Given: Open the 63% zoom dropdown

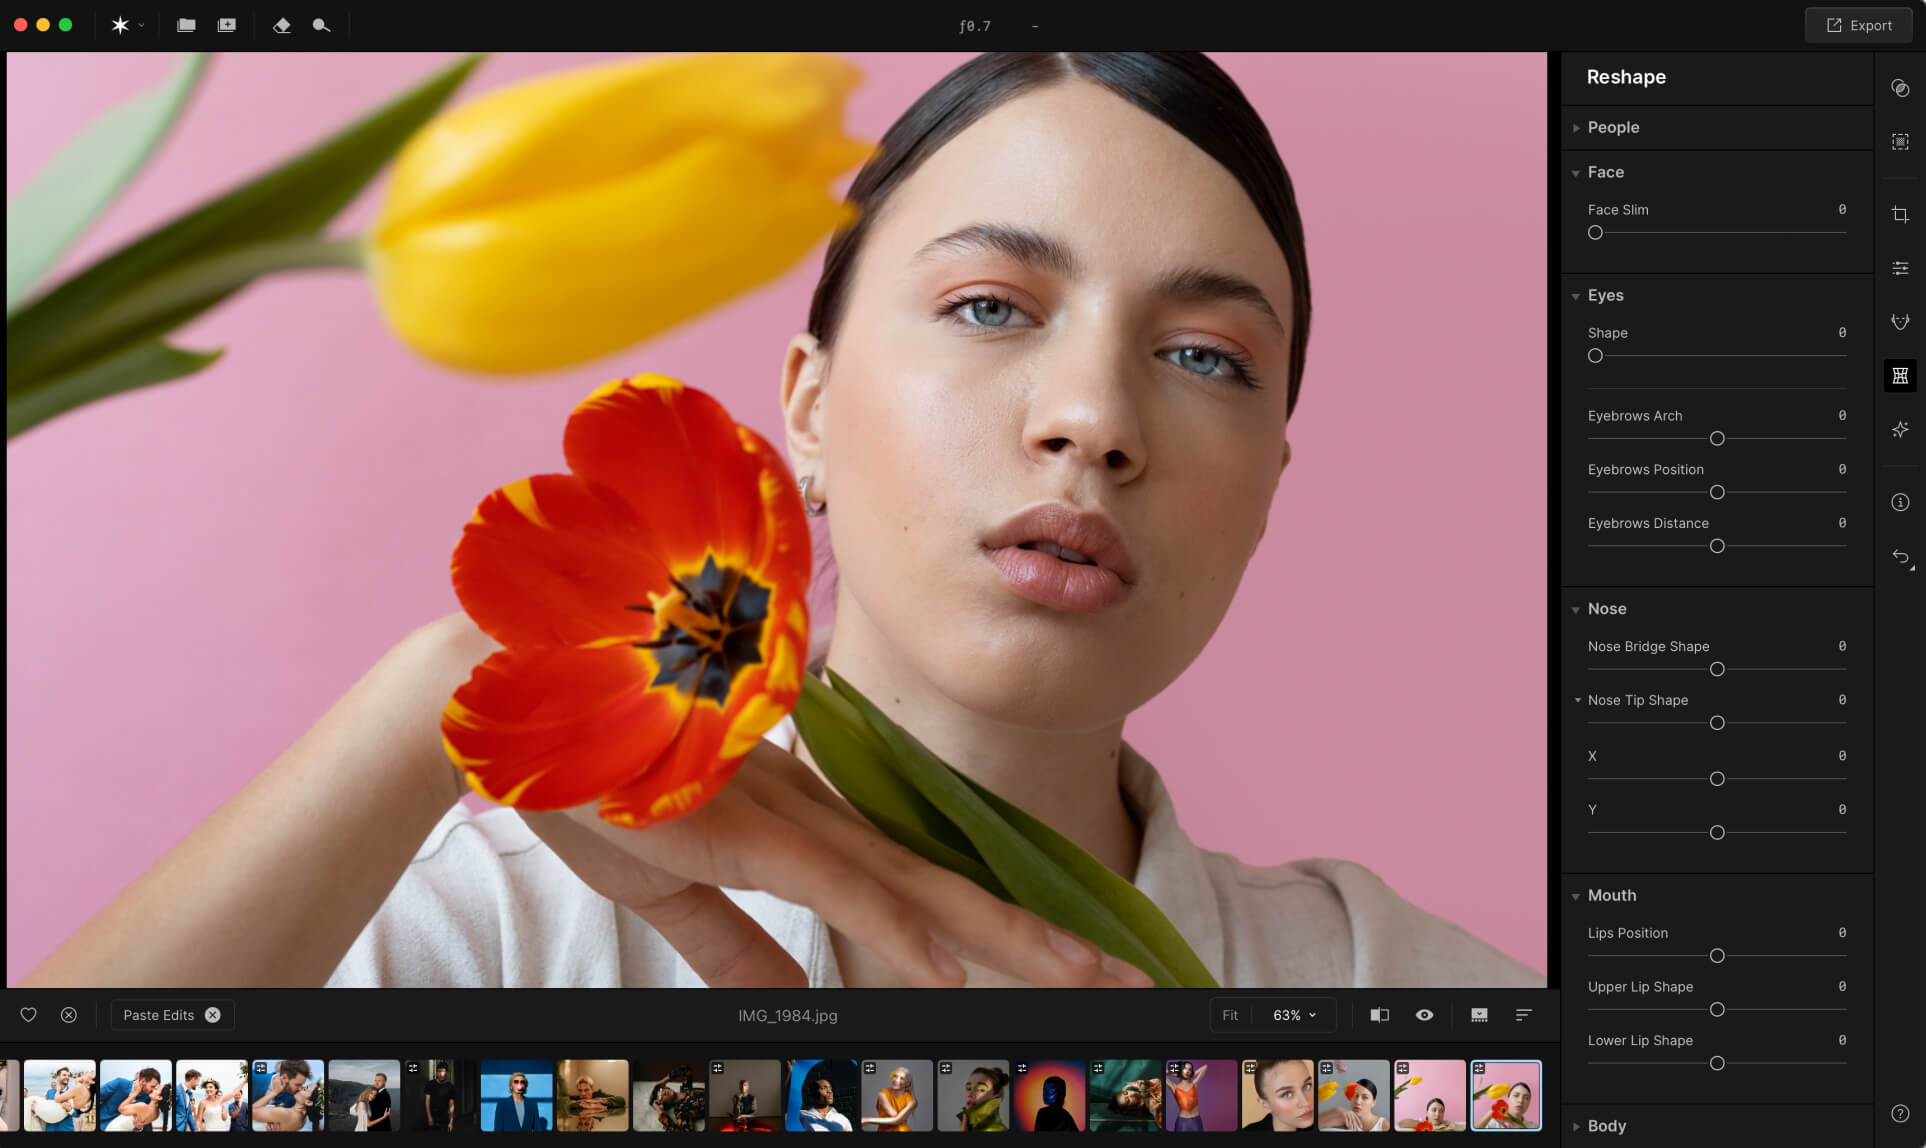Looking at the screenshot, I should 1294,1015.
